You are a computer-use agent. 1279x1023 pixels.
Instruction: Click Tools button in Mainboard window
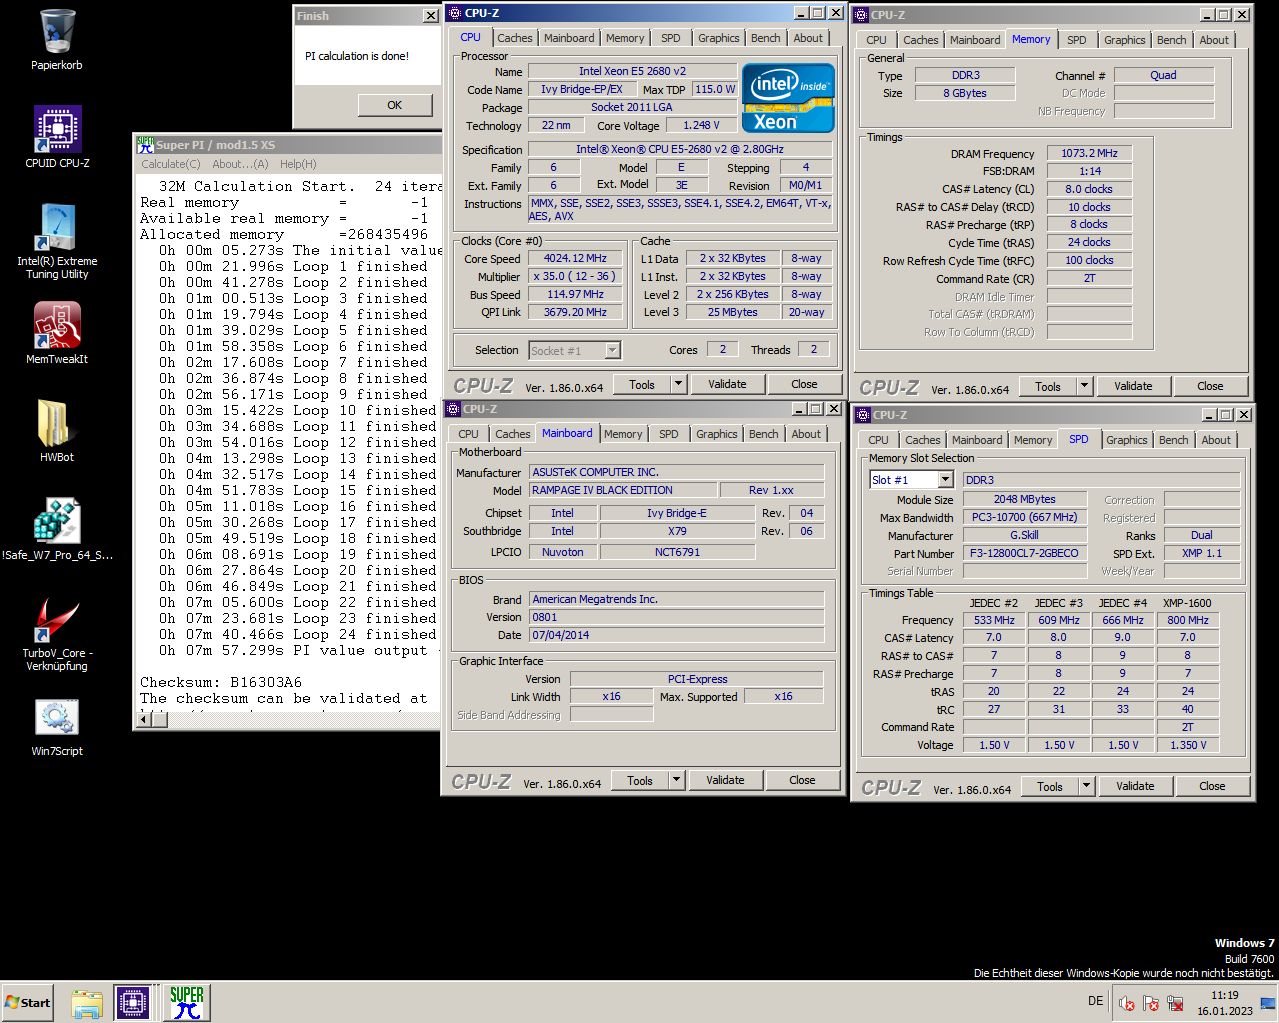[x=640, y=780]
